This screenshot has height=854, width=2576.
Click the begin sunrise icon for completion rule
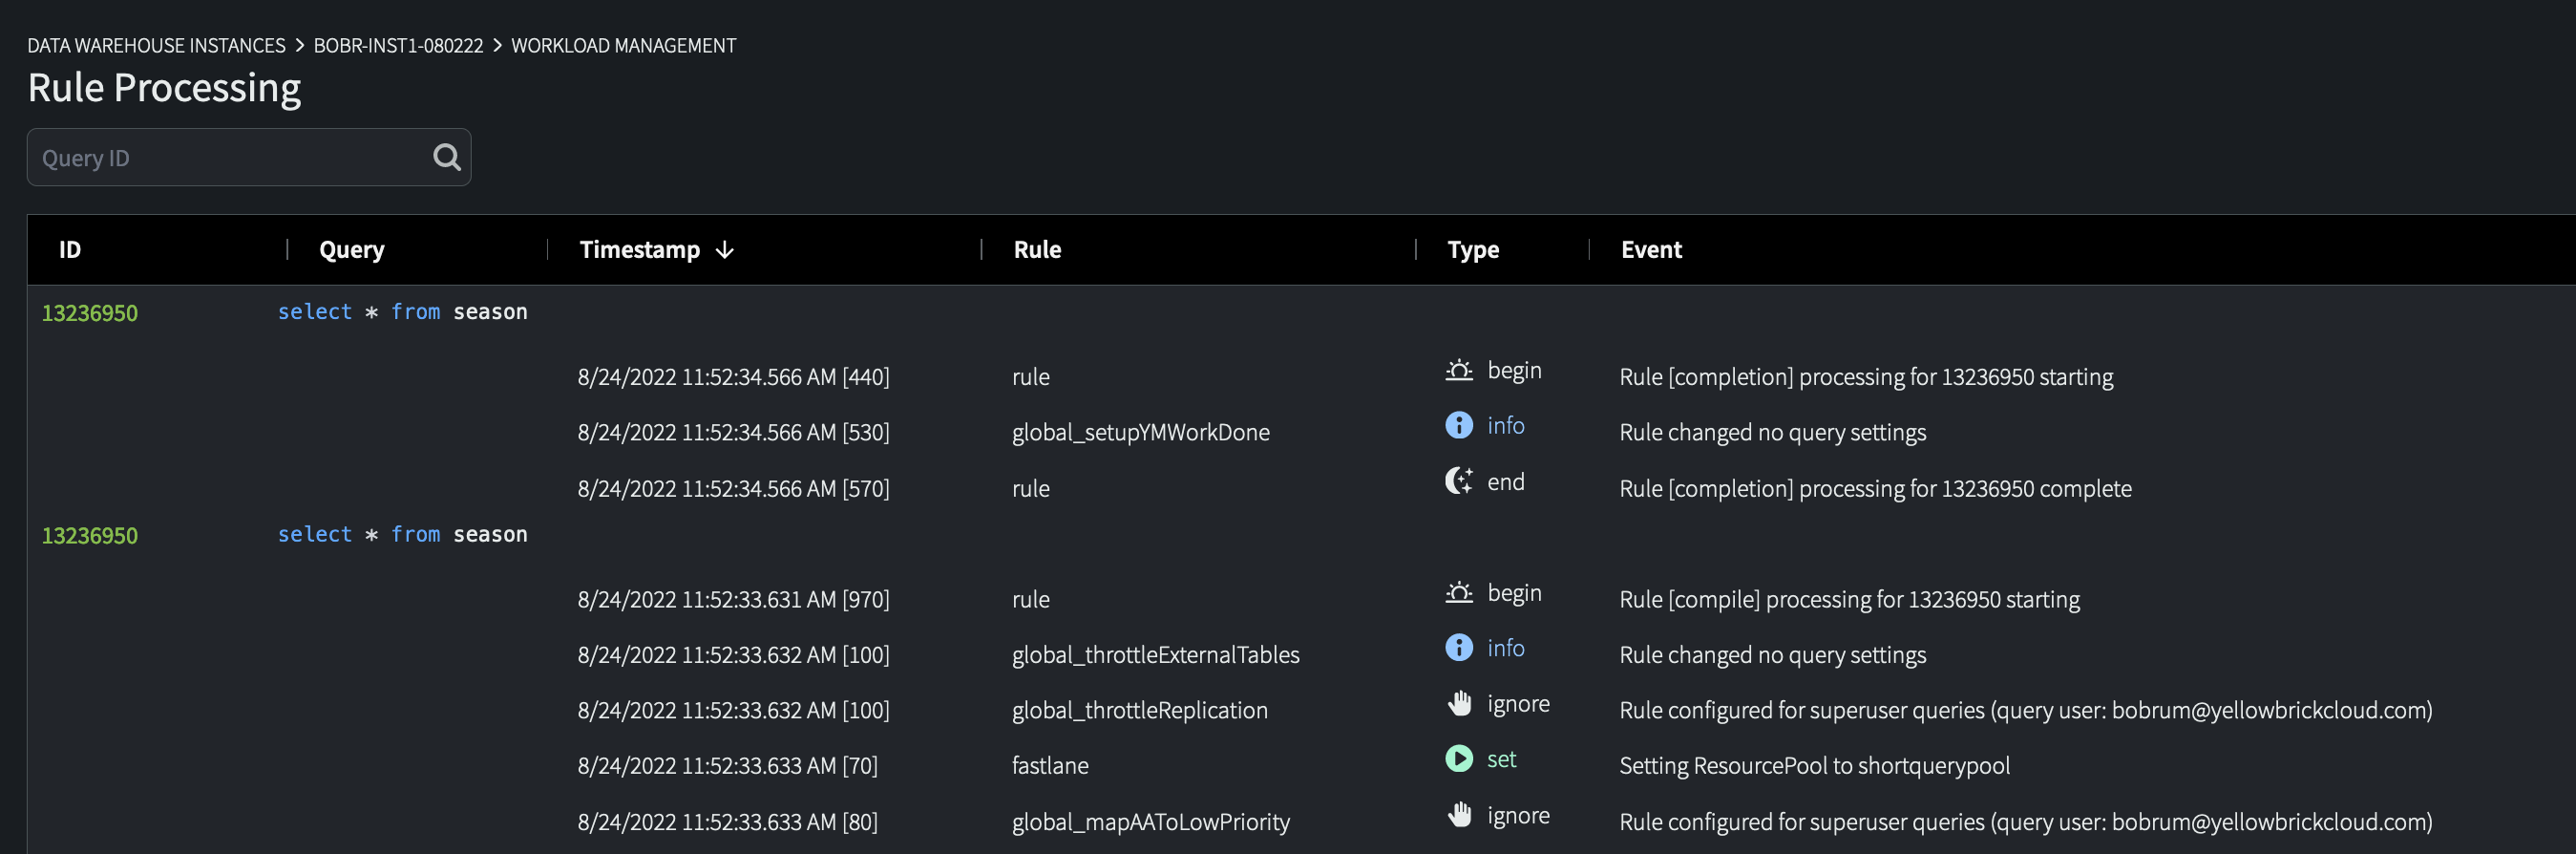click(x=1459, y=371)
